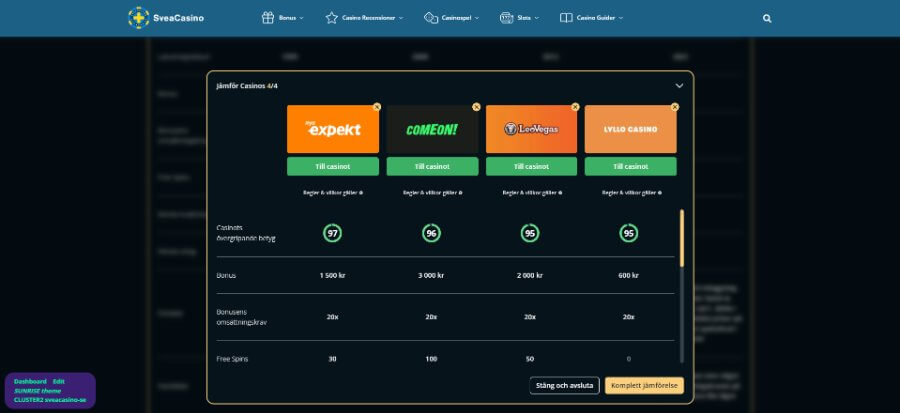Click the Casino Recensioner star icon

coord(331,18)
